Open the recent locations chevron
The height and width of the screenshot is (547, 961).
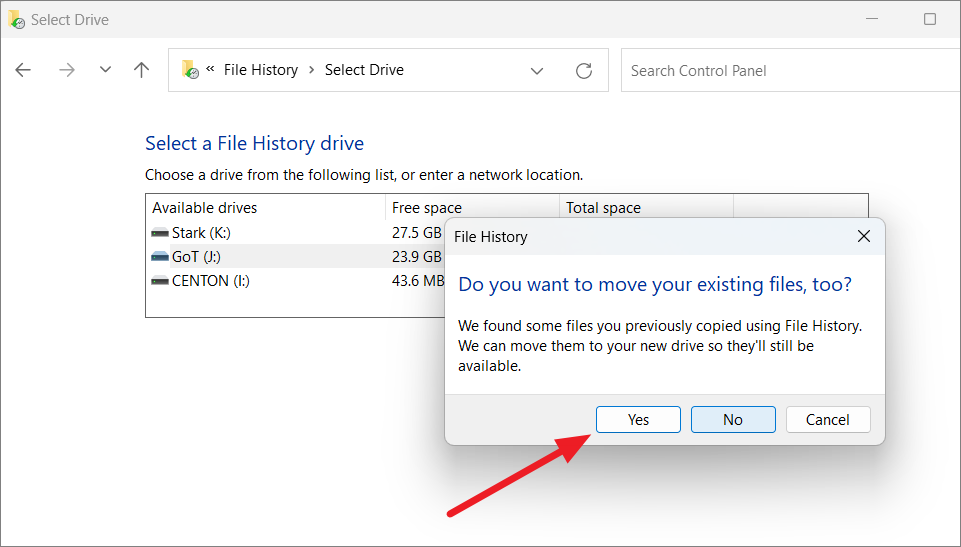(105, 70)
